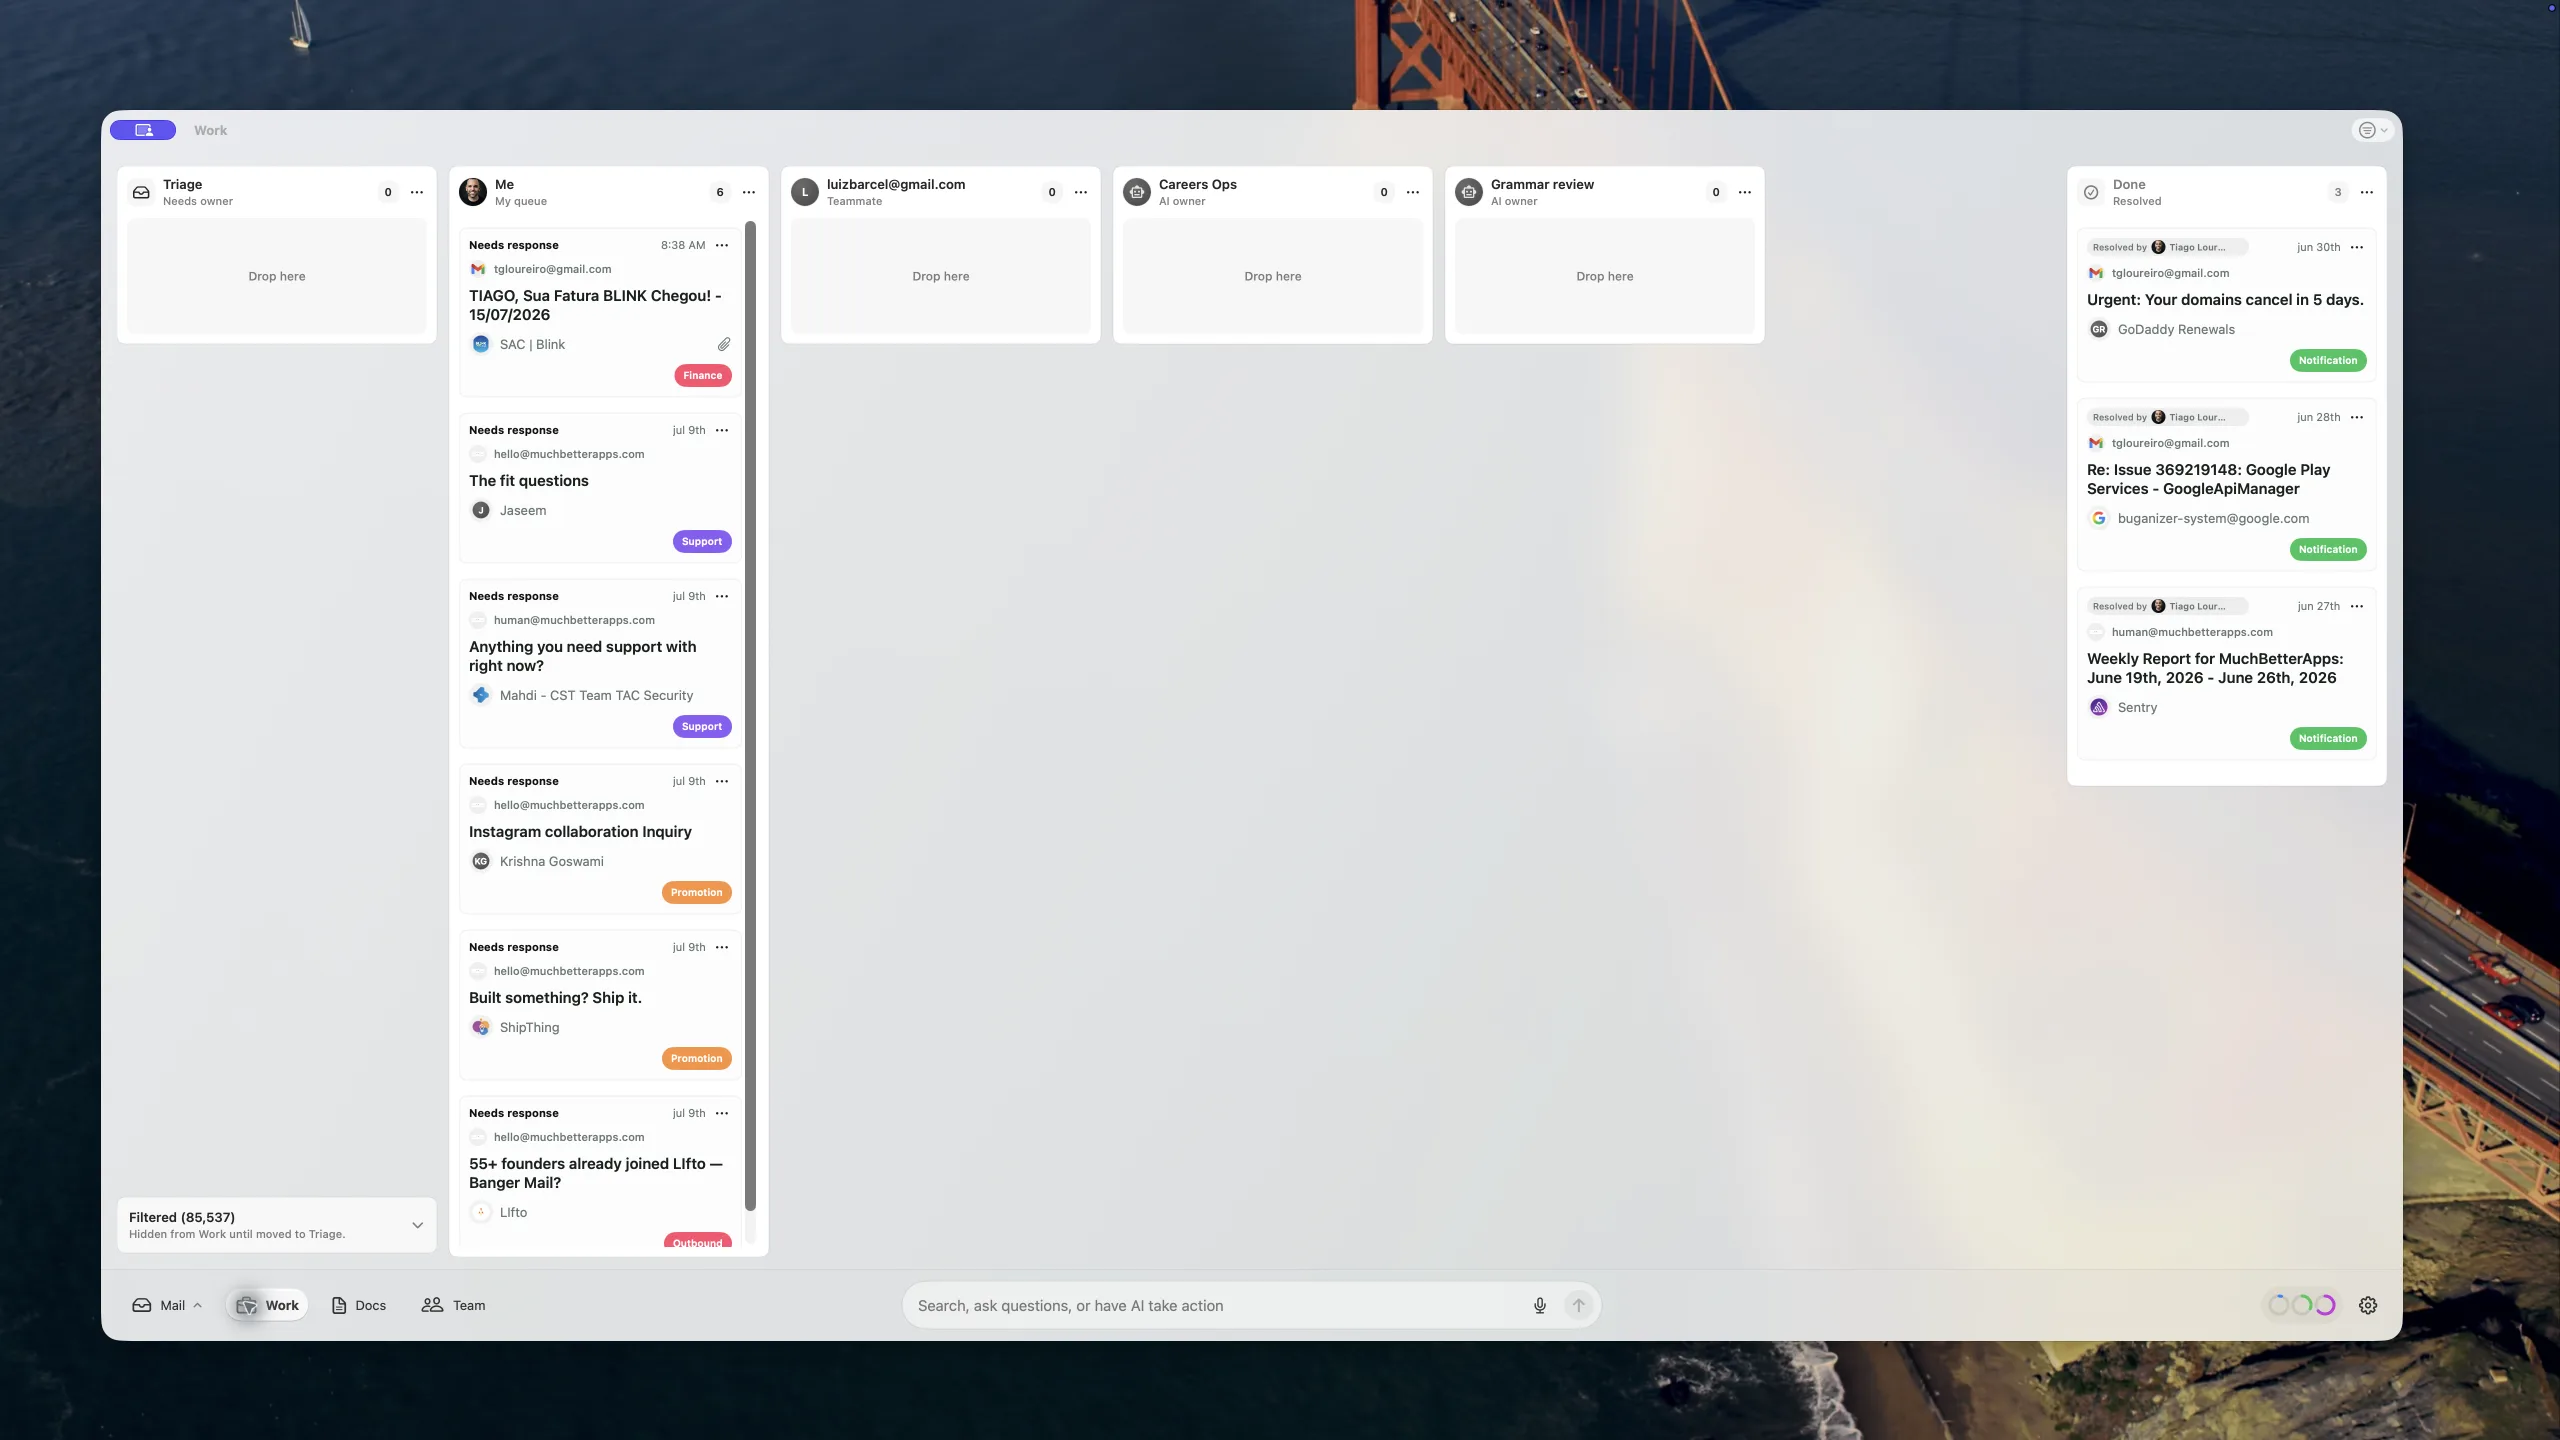This screenshot has height=1440, width=2560.
Task: Click the Done checkmark circle icon
Action: point(2091,192)
